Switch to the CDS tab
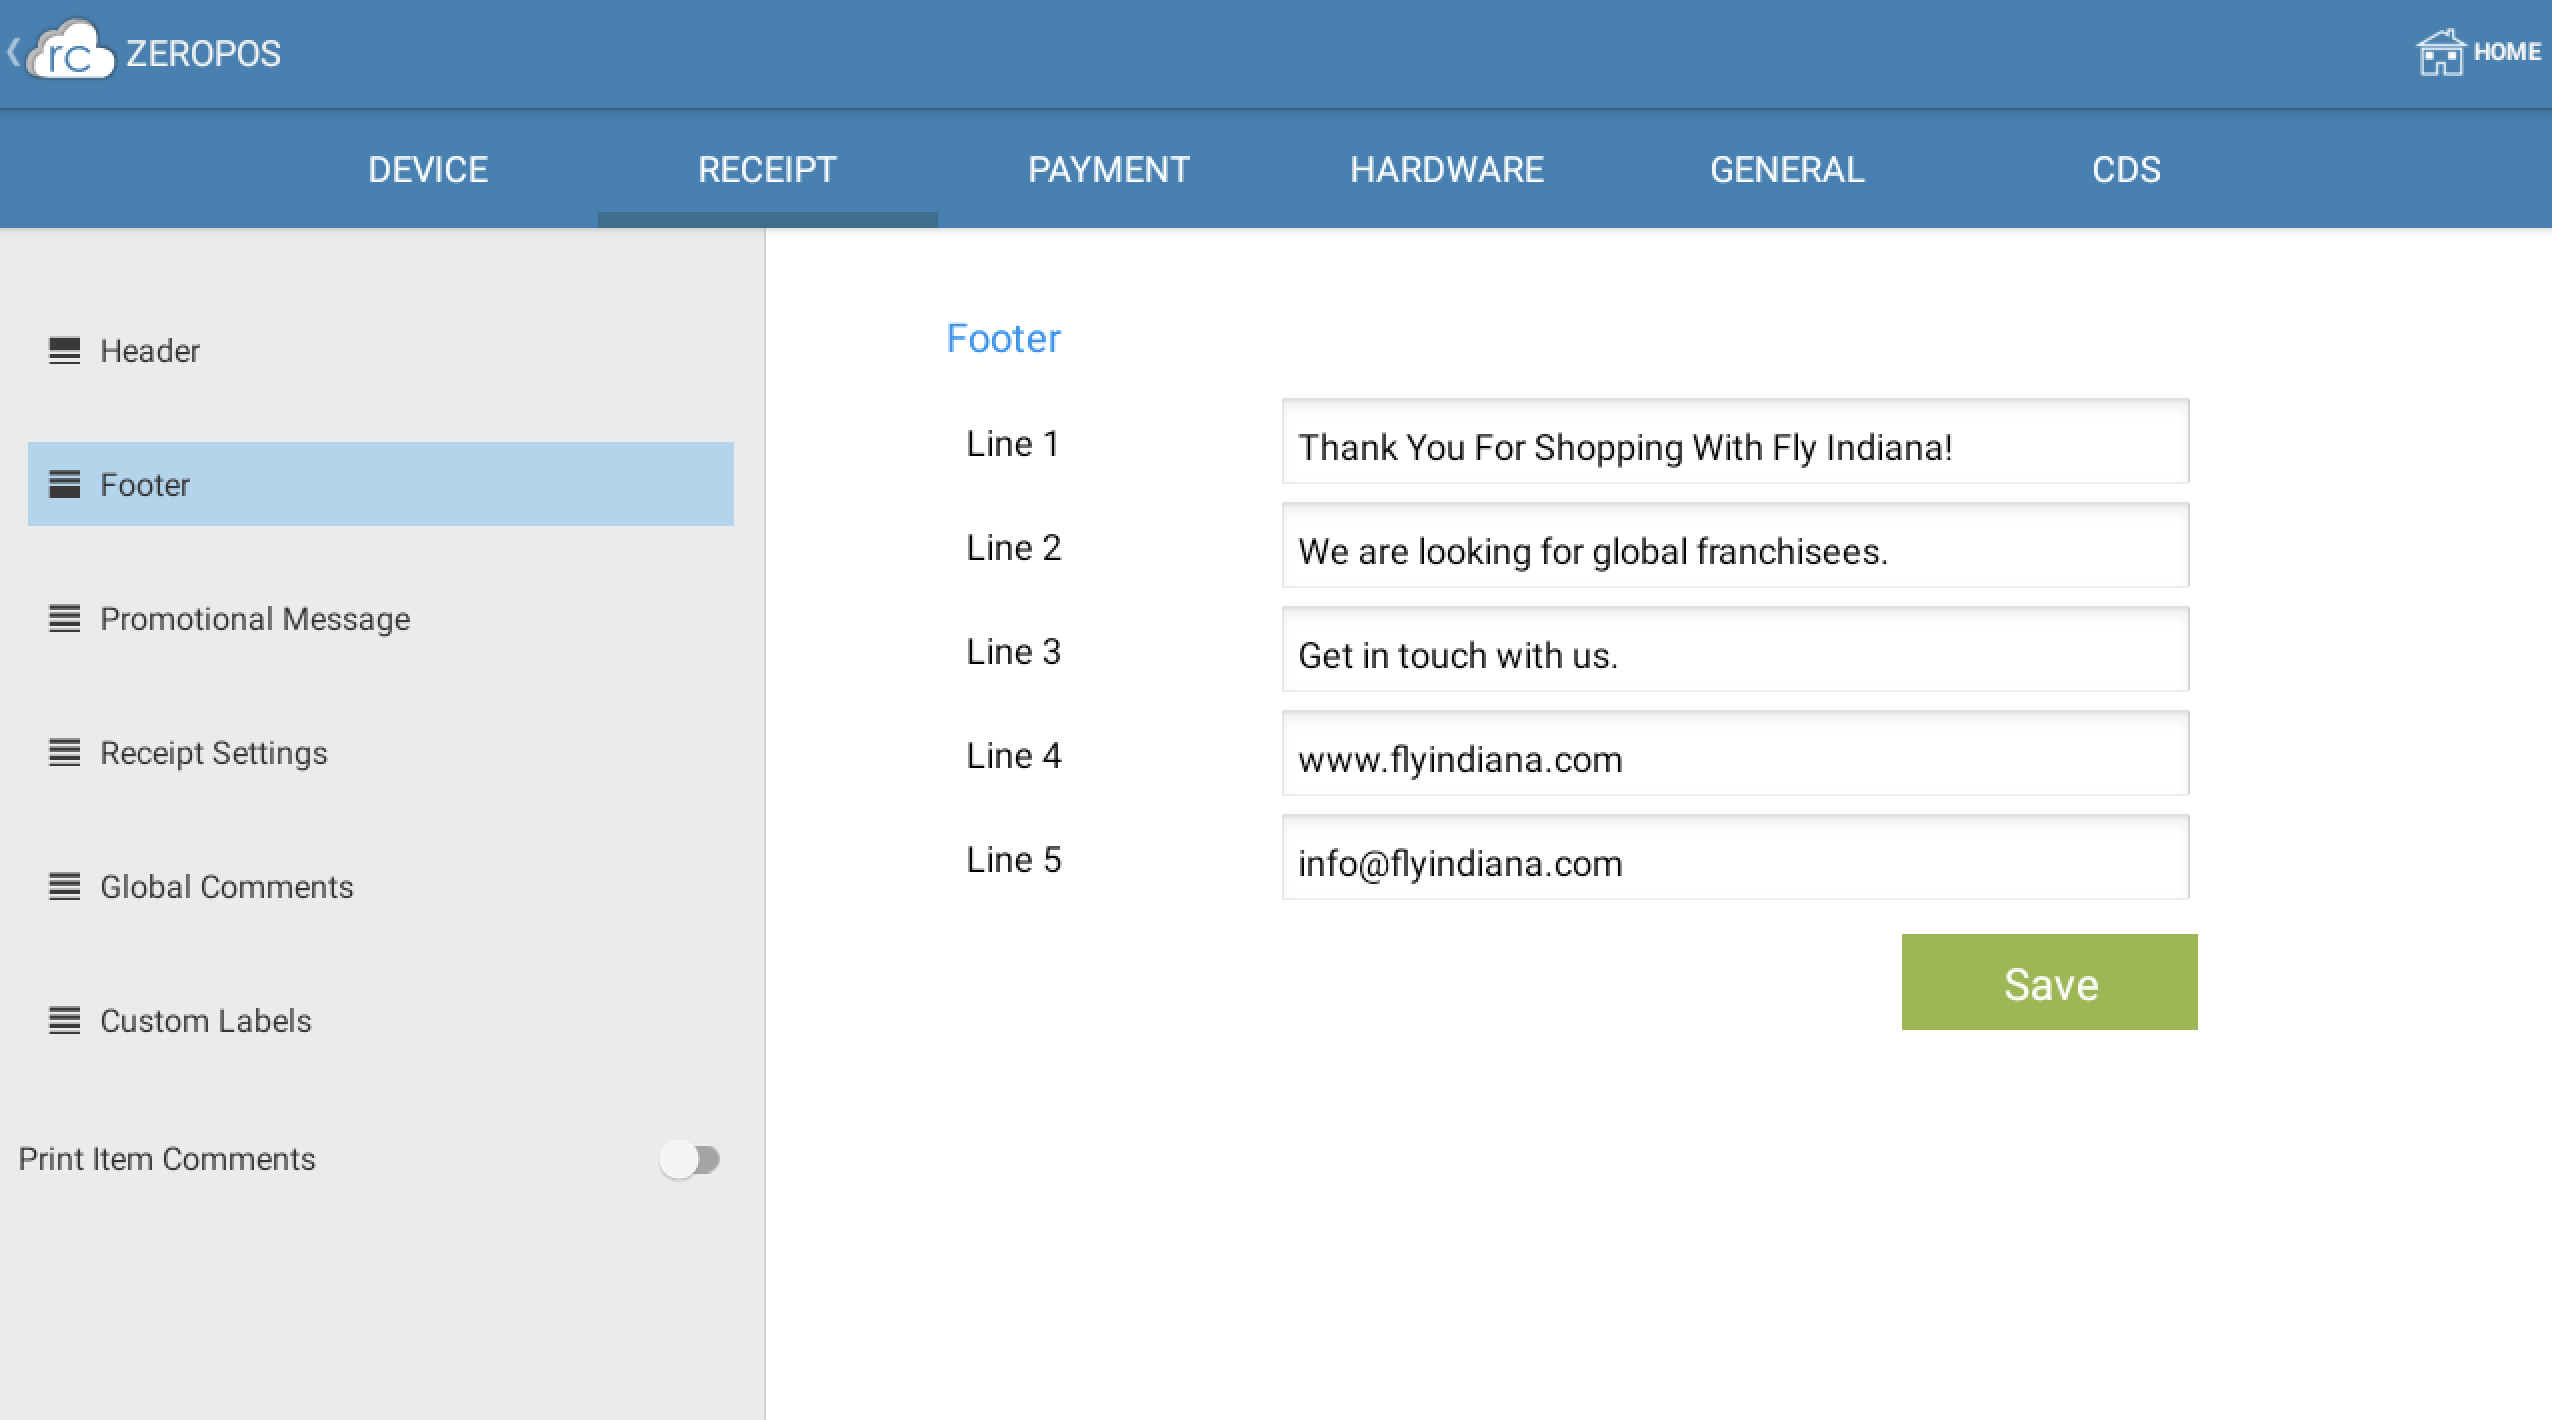Image resolution: width=2552 pixels, height=1420 pixels. (2126, 170)
